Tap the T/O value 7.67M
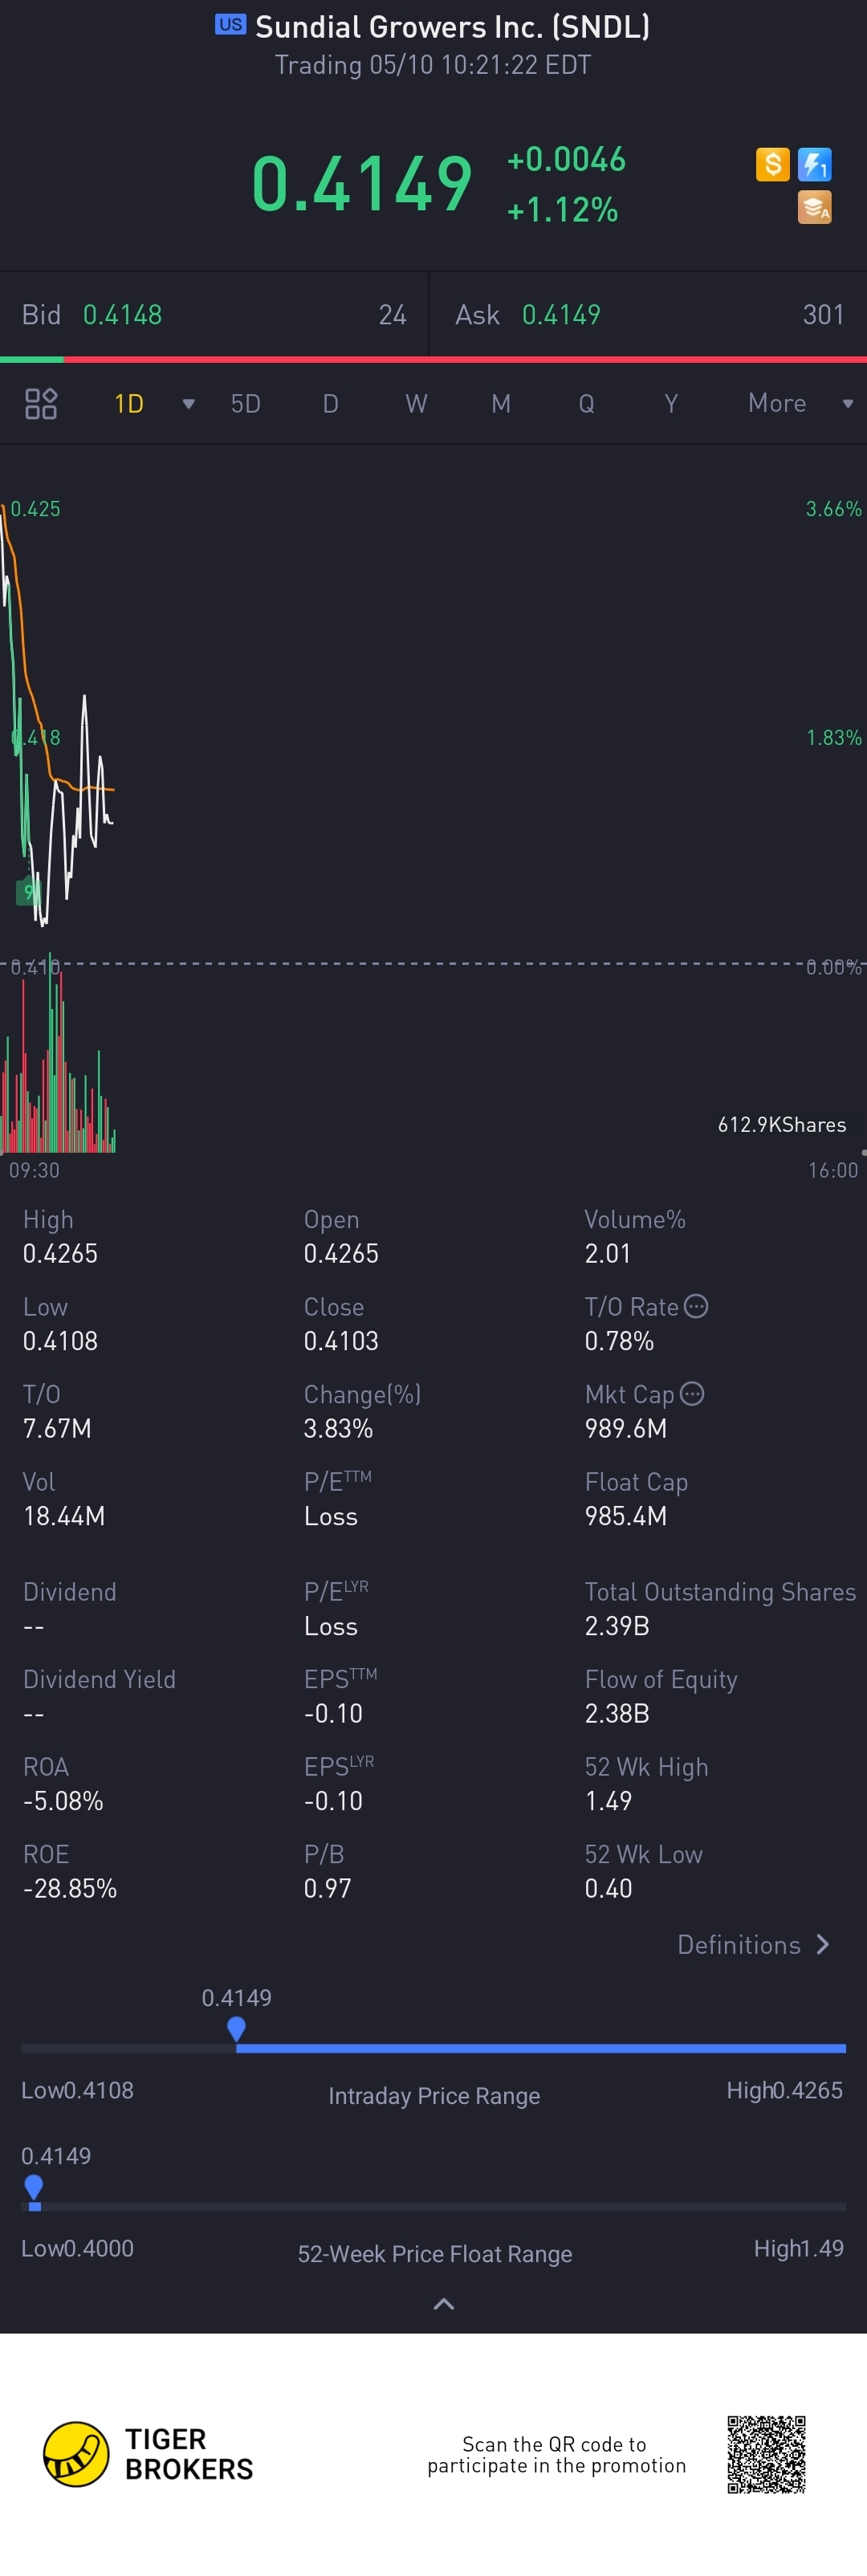This screenshot has height=2576, width=867. click(x=57, y=1428)
